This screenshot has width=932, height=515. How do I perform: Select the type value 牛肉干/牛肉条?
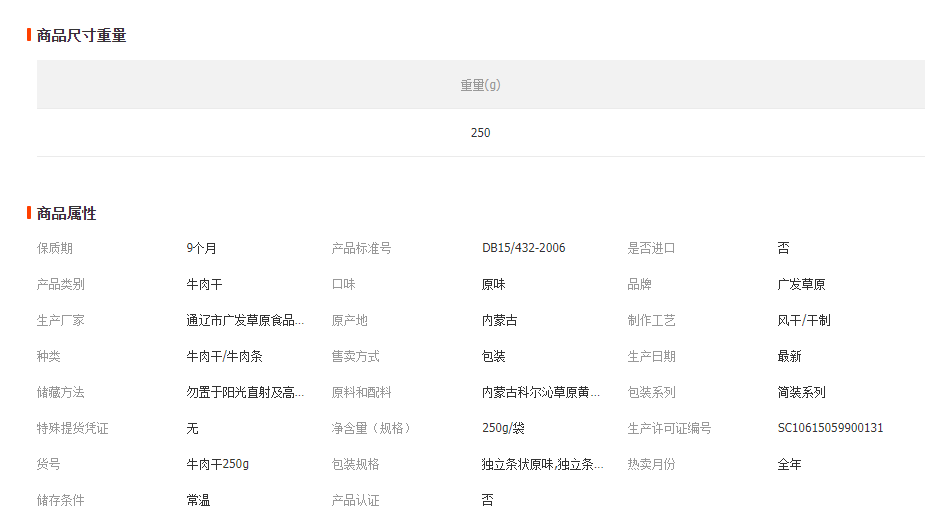[224, 356]
